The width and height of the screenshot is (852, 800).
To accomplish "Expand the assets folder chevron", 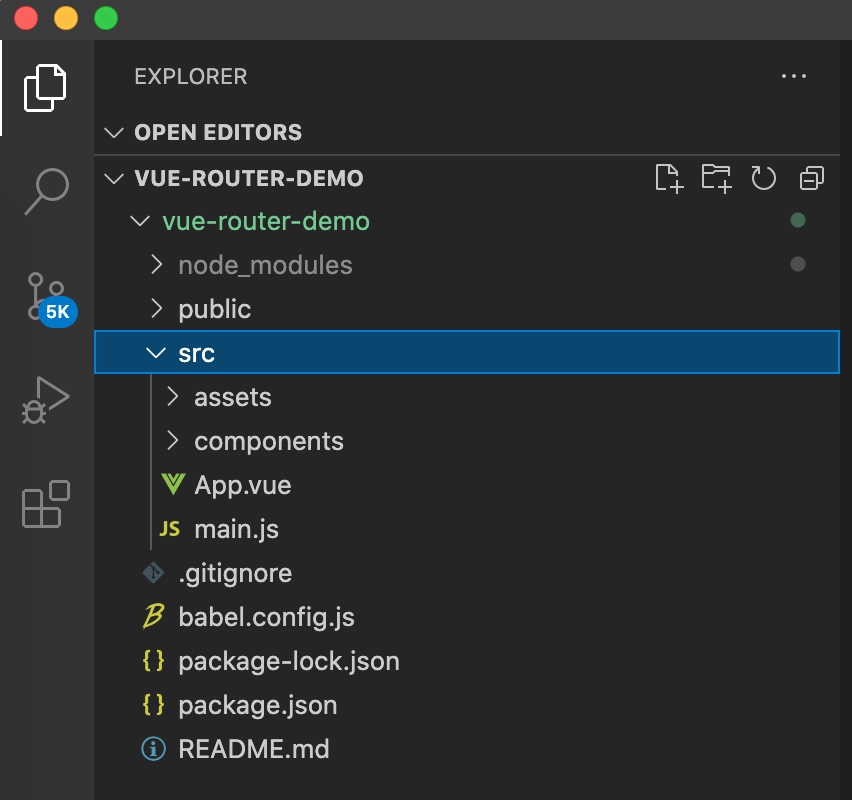I will pos(173,397).
